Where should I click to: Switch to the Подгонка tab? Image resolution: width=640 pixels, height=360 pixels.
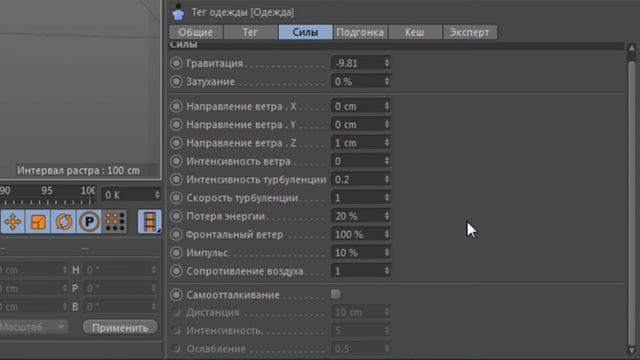[360, 32]
